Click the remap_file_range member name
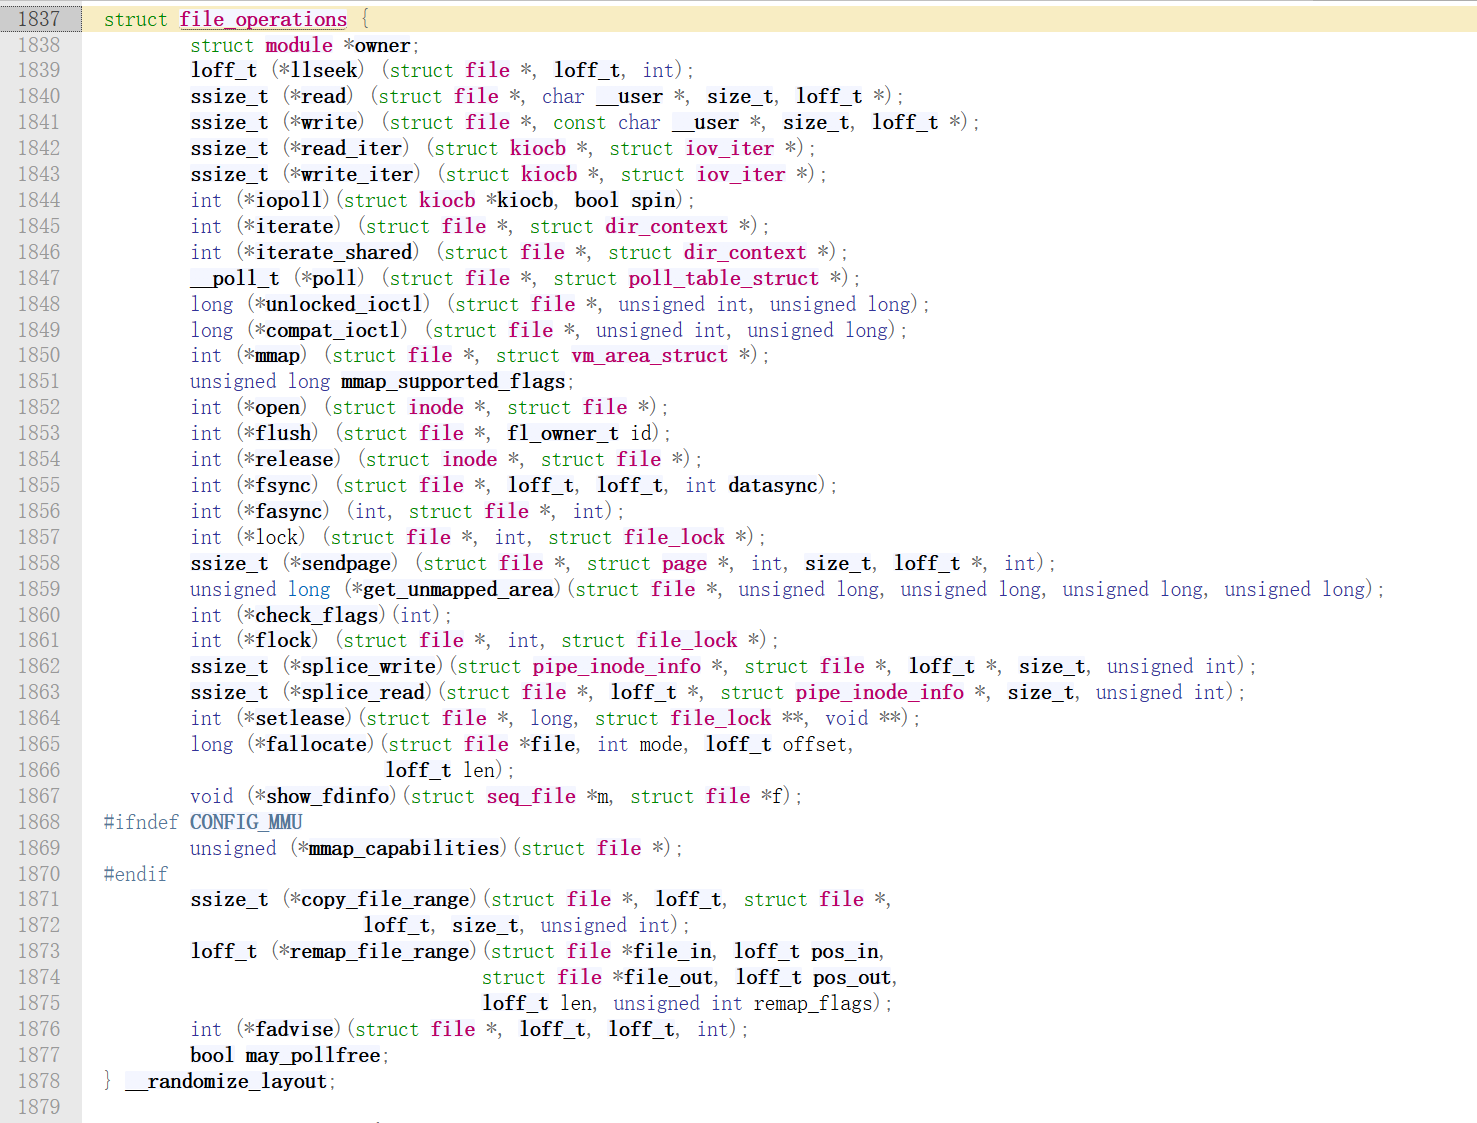This screenshot has width=1477, height=1123. pyautogui.click(x=380, y=951)
